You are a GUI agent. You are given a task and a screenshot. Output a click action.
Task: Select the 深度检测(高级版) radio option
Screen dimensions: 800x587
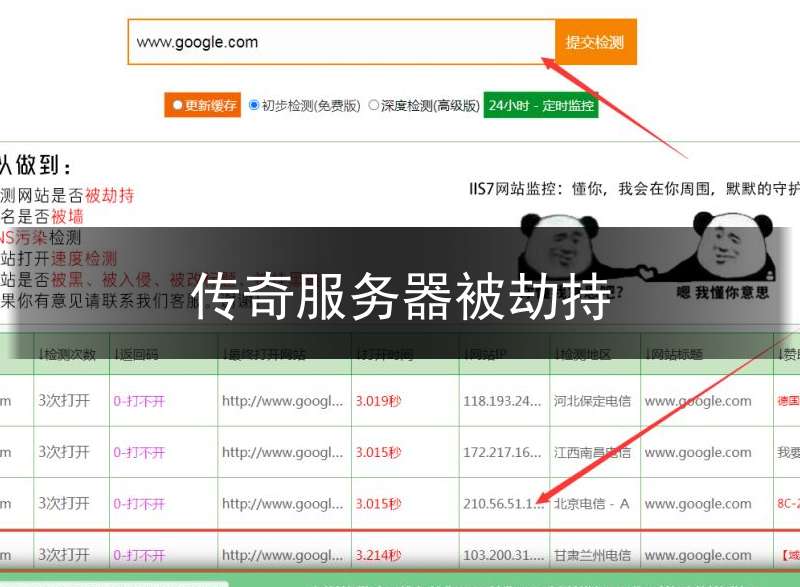pyautogui.click(x=373, y=105)
